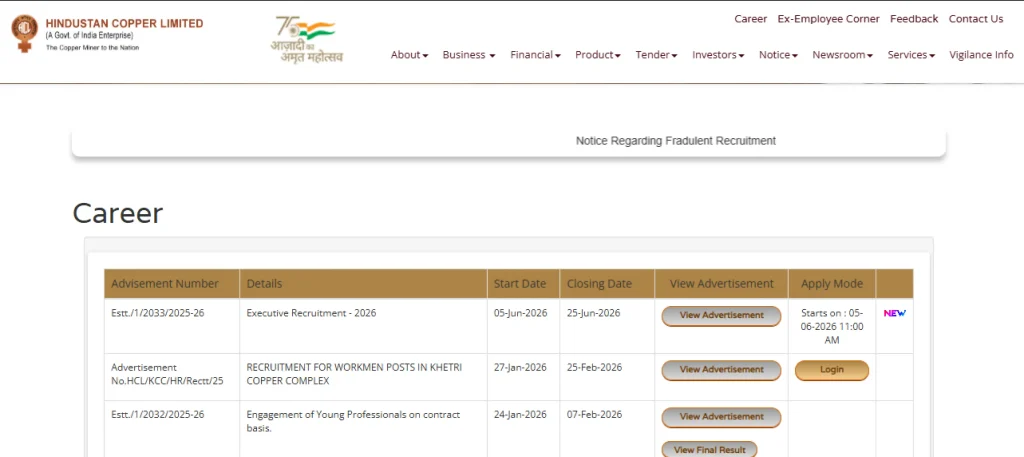Click the NEW badge in Executive Recruitment row

pos(895,313)
